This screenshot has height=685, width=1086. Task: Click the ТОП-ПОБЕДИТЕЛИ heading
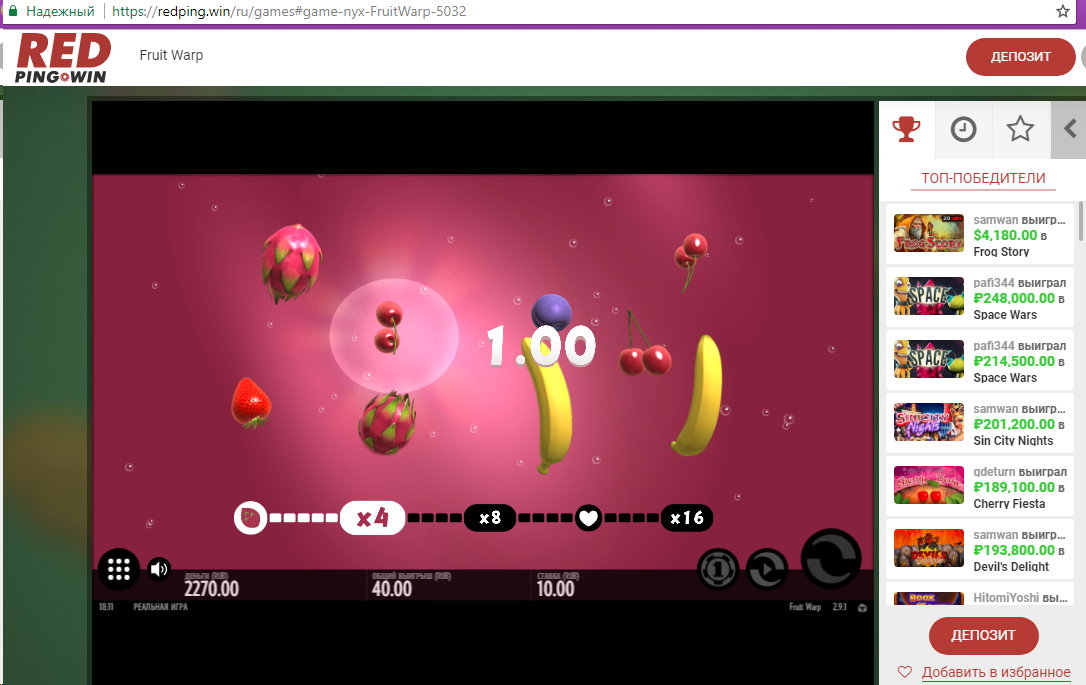click(x=983, y=179)
